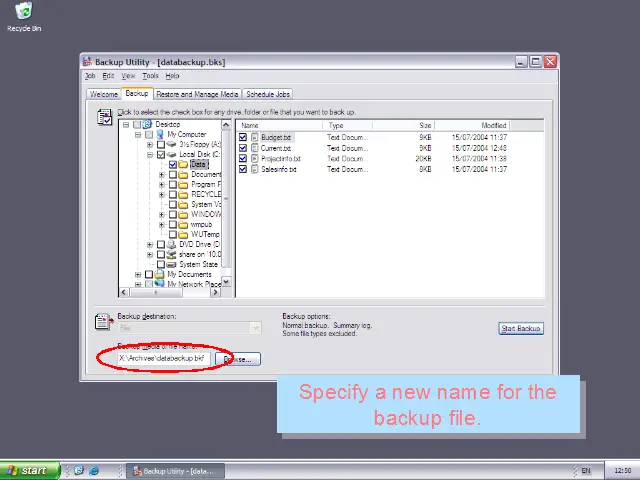Click Internet Explorer quick launch icon
The height and width of the screenshot is (480, 640).
(94, 470)
